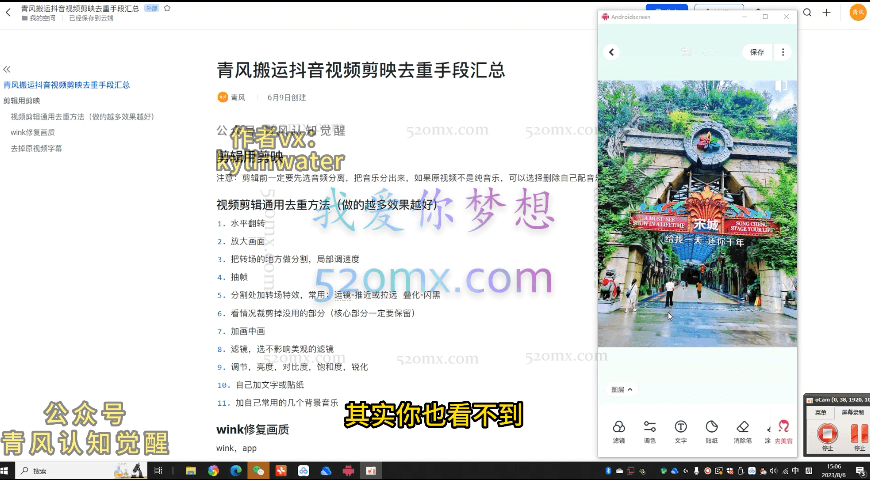Open Microsoft Edge from the taskbar

[236, 471]
